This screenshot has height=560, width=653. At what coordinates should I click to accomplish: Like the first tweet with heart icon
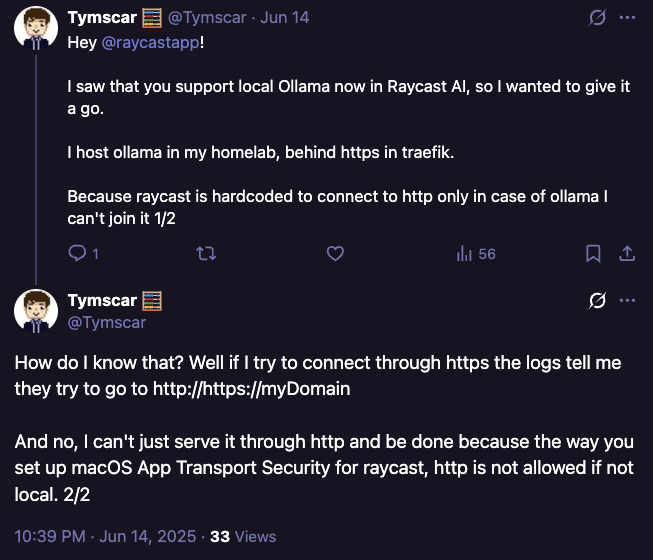pyautogui.click(x=336, y=253)
